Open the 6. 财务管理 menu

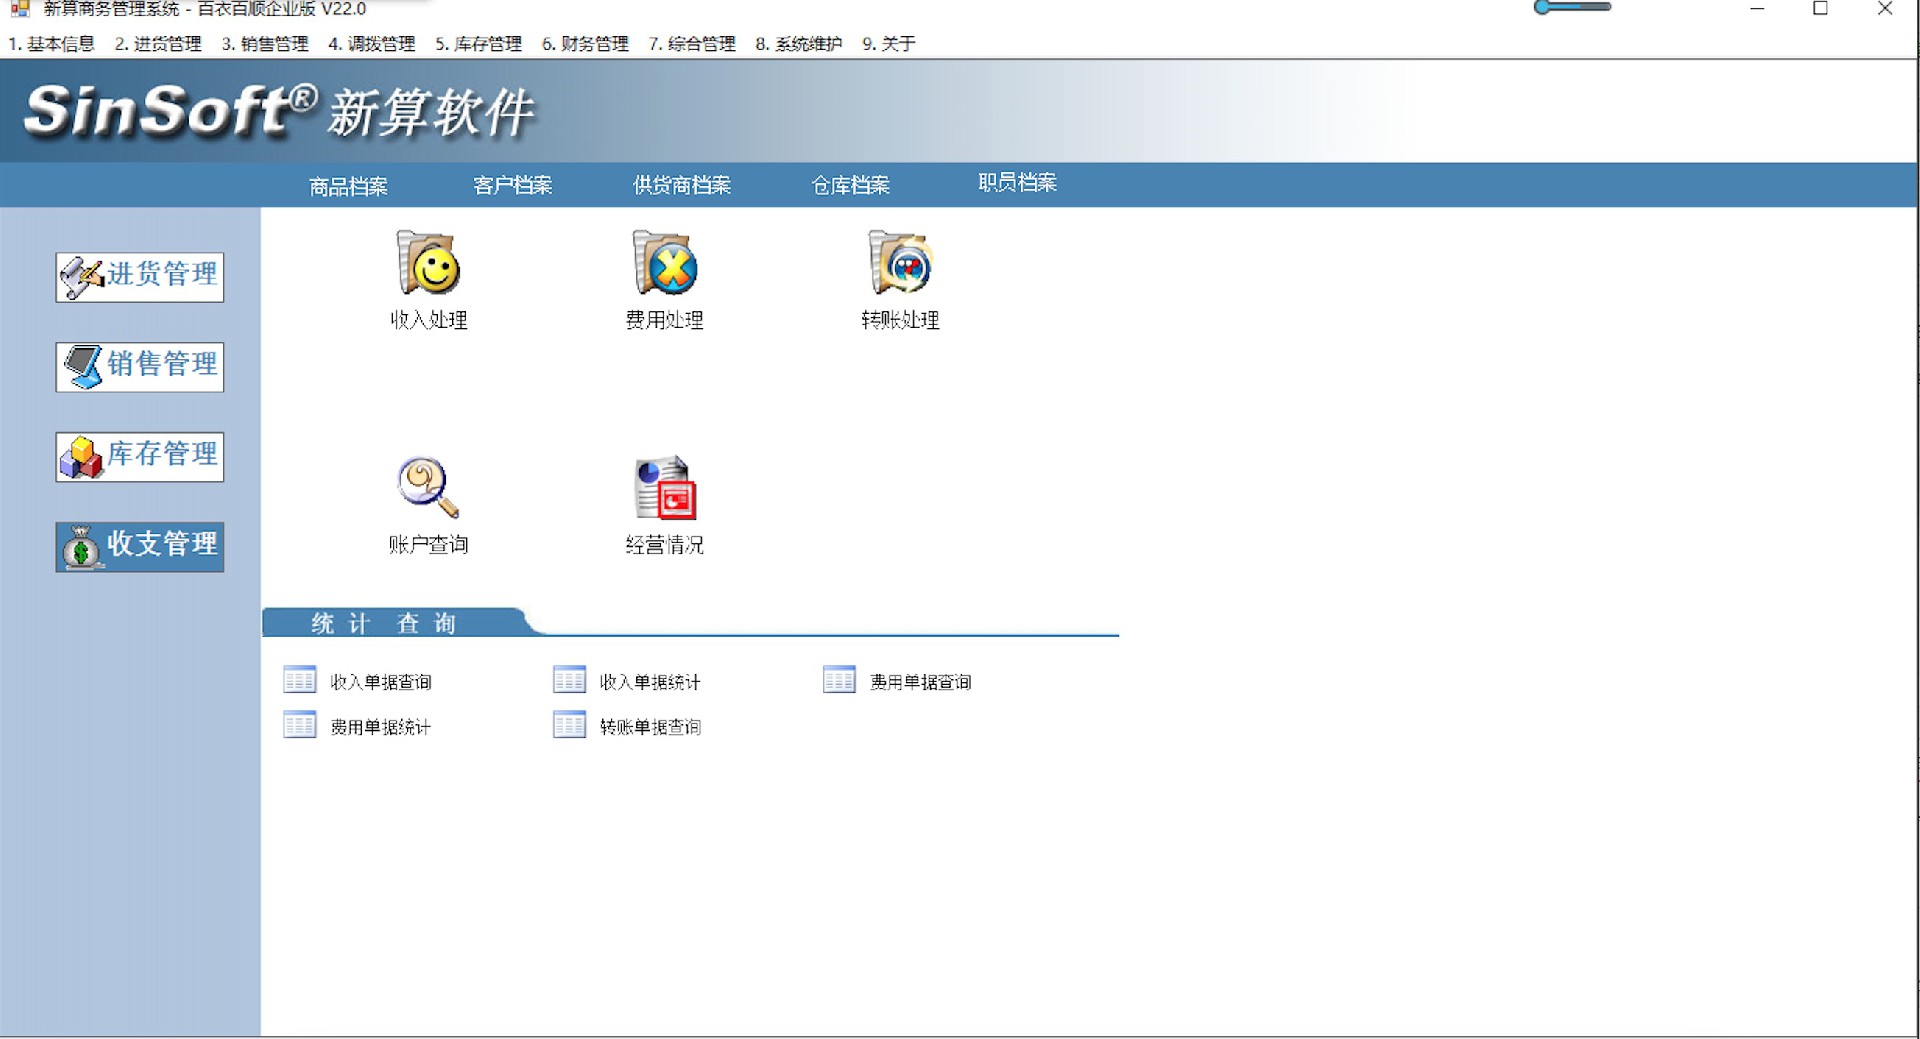586,44
